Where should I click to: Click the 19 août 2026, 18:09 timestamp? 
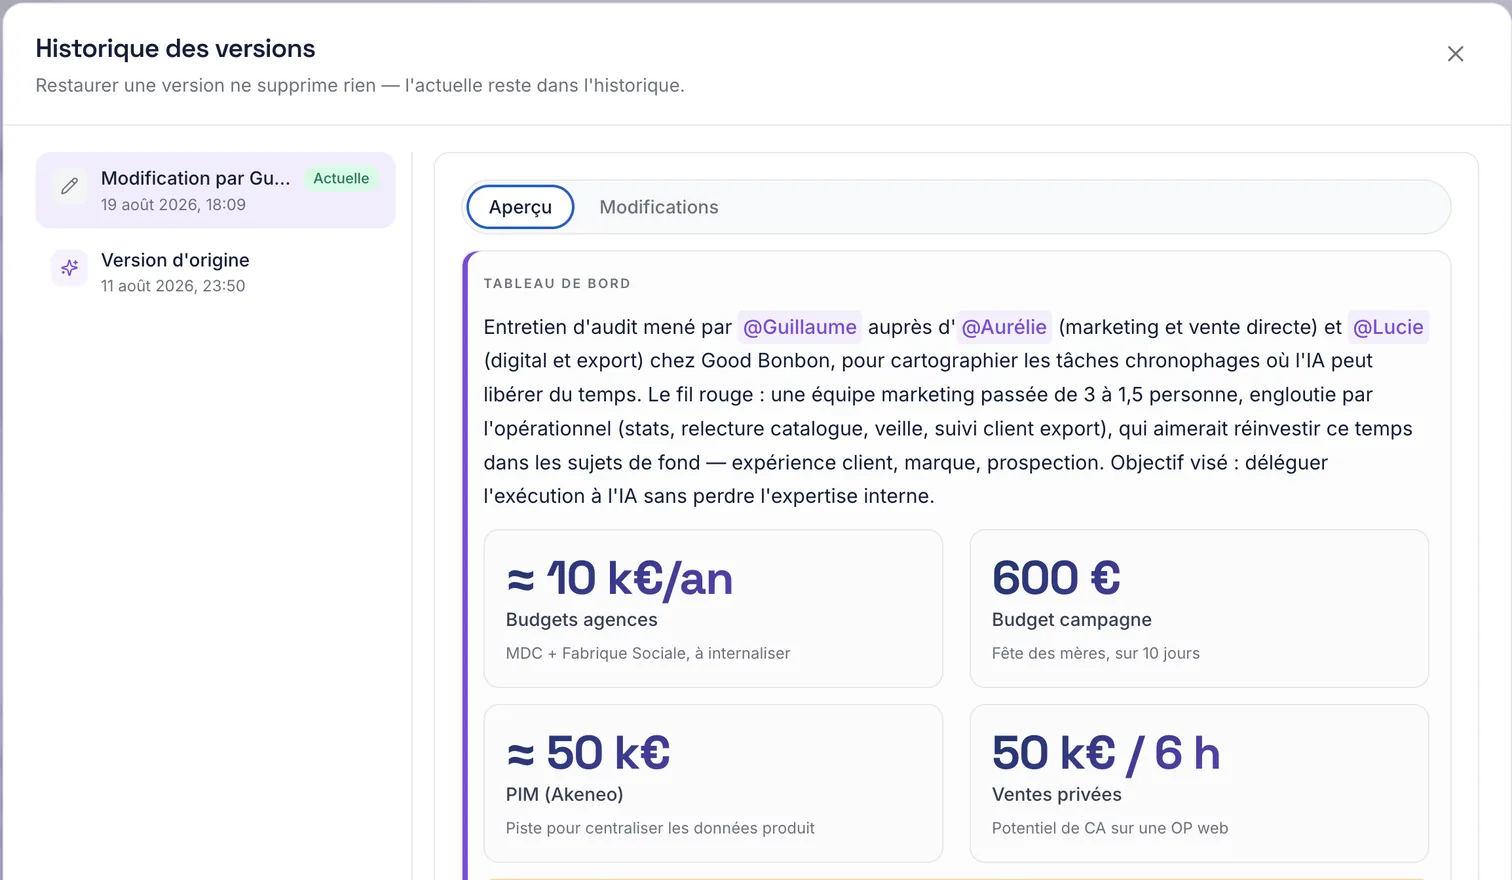pos(173,205)
